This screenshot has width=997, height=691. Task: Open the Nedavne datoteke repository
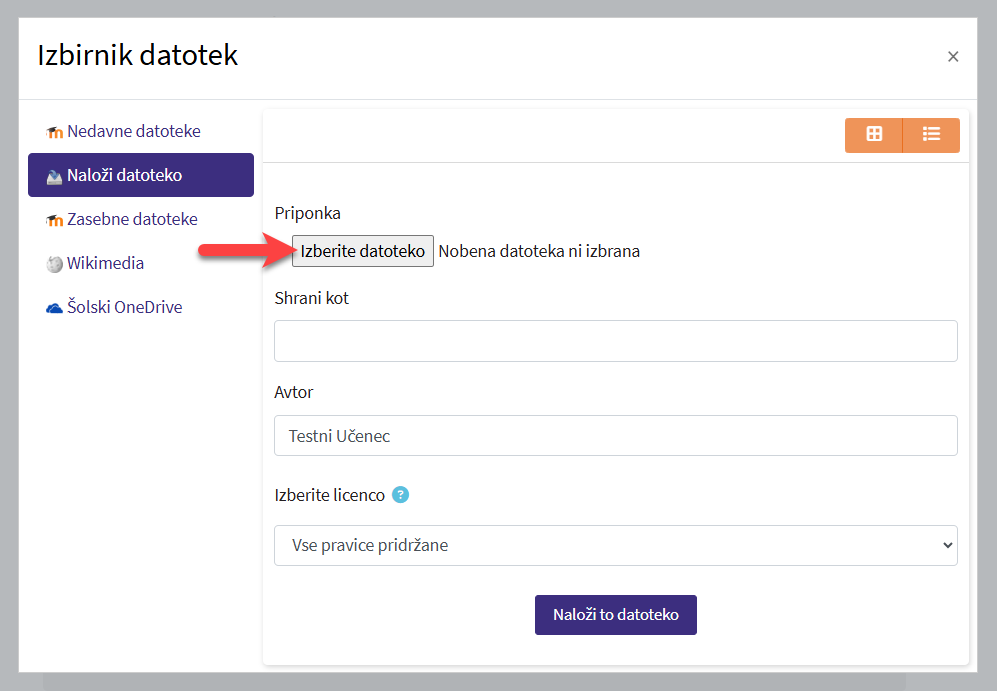pos(134,131)
